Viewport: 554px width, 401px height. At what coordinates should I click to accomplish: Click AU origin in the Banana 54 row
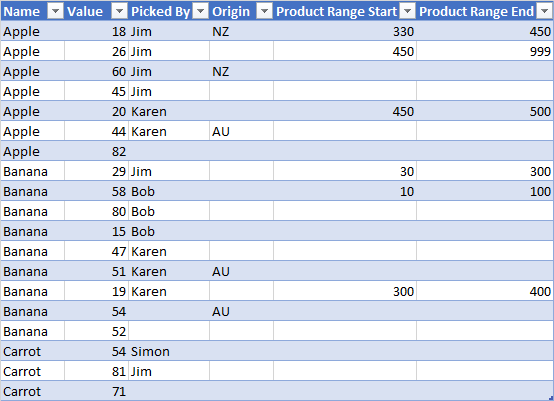[x=242, y=312]
